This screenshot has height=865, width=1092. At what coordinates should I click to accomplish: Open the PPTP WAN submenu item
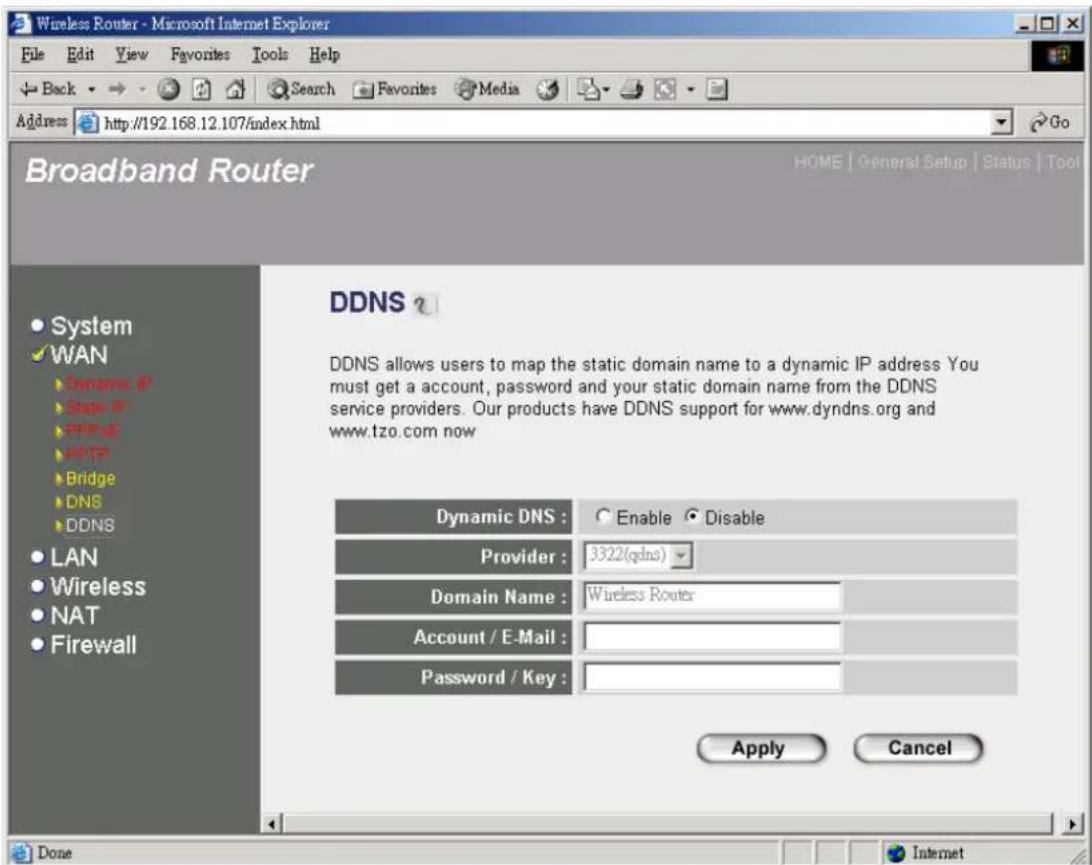click(87, 454)
